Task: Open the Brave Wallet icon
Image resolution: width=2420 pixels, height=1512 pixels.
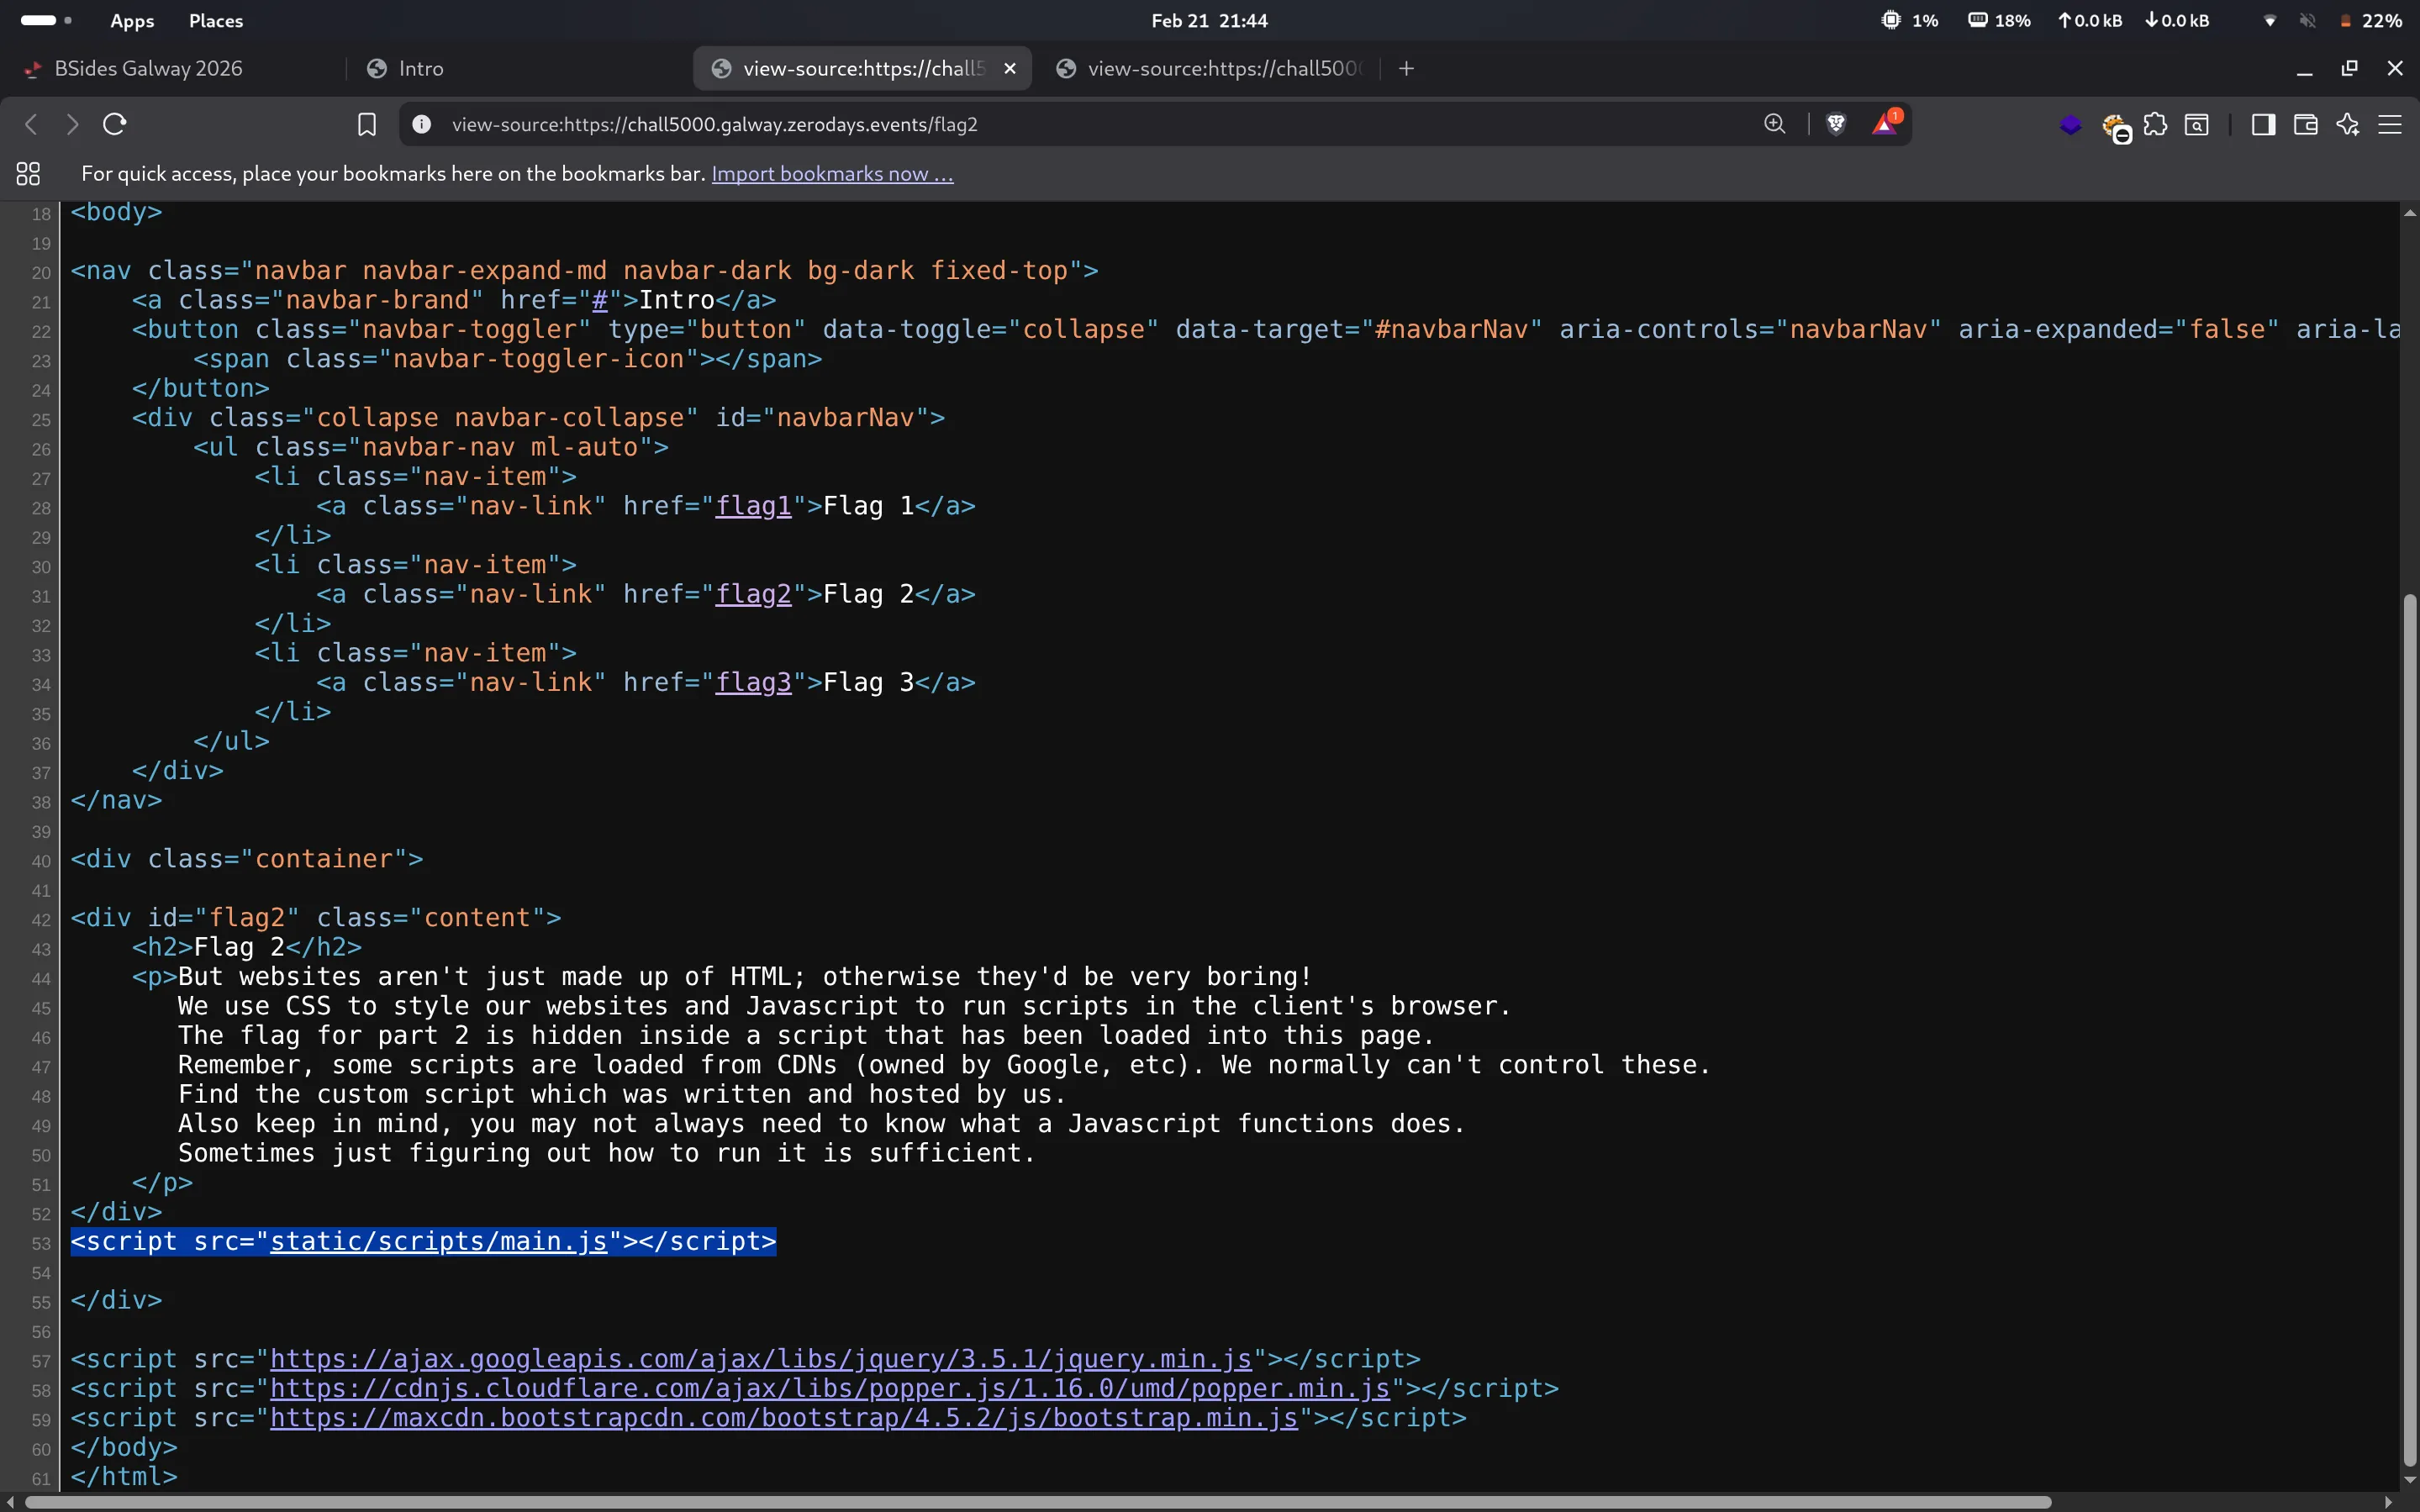Action: [x=2306, y=124]
